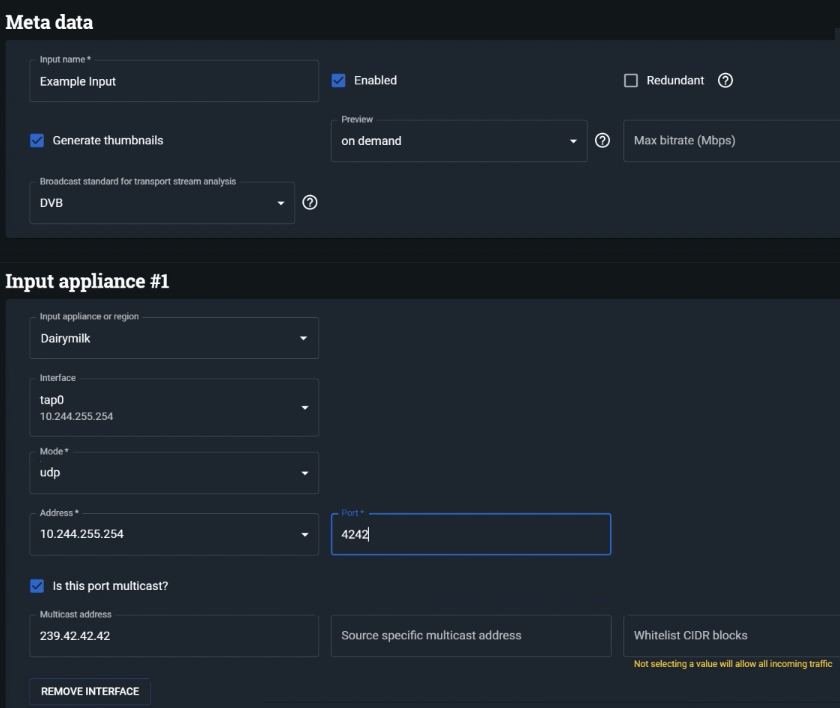Expand the Address 10.244.255.254 dropdown
This screenshot has width=840, height=708.
[x=174, y=535]
